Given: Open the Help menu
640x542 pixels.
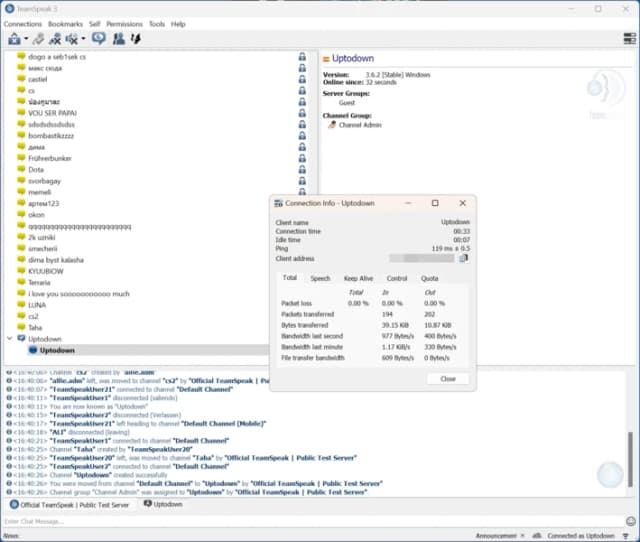Looking at the screenshot, I should point(178,24).
